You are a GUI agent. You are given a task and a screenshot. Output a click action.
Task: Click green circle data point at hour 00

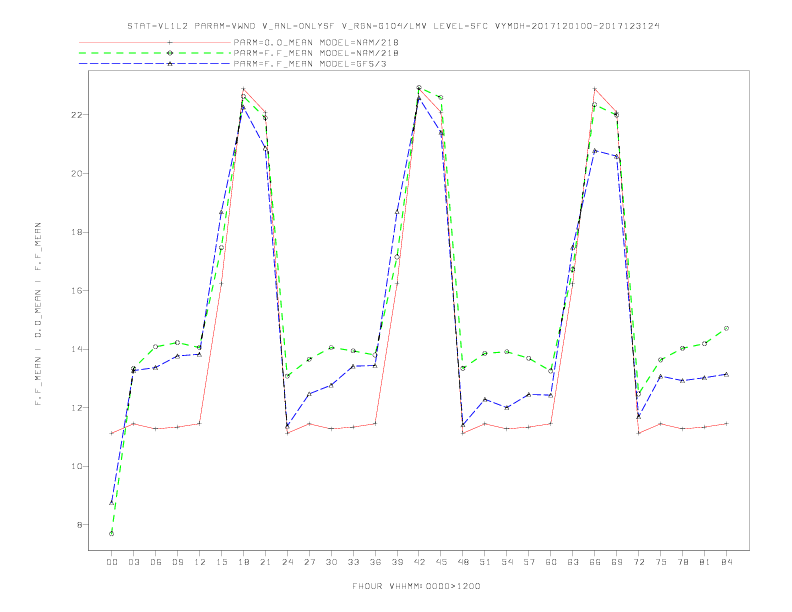(112, 534)
